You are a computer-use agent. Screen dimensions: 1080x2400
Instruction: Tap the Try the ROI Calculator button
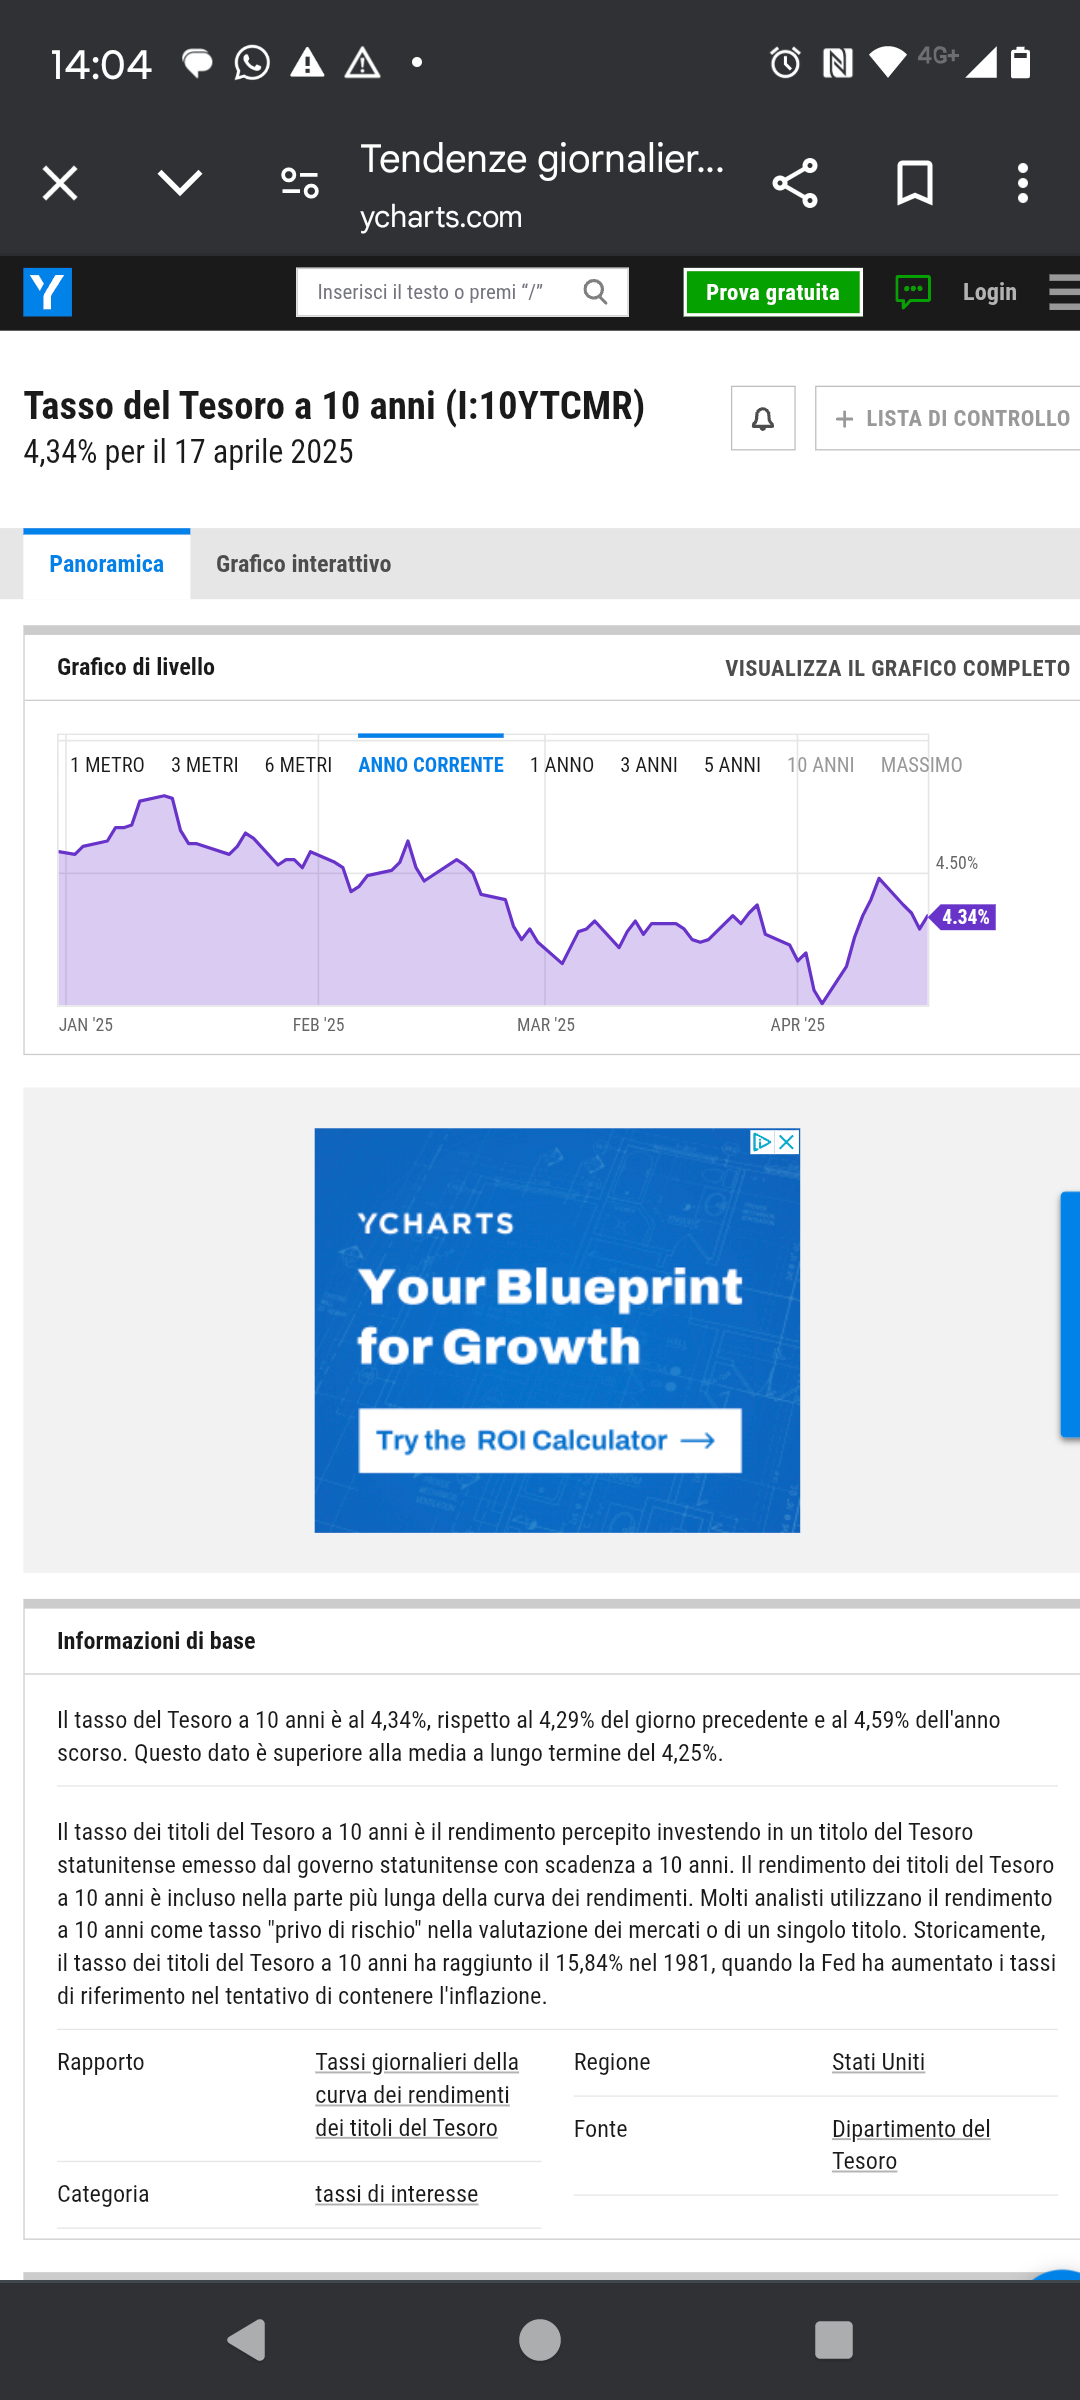[x=550, y=1441]
